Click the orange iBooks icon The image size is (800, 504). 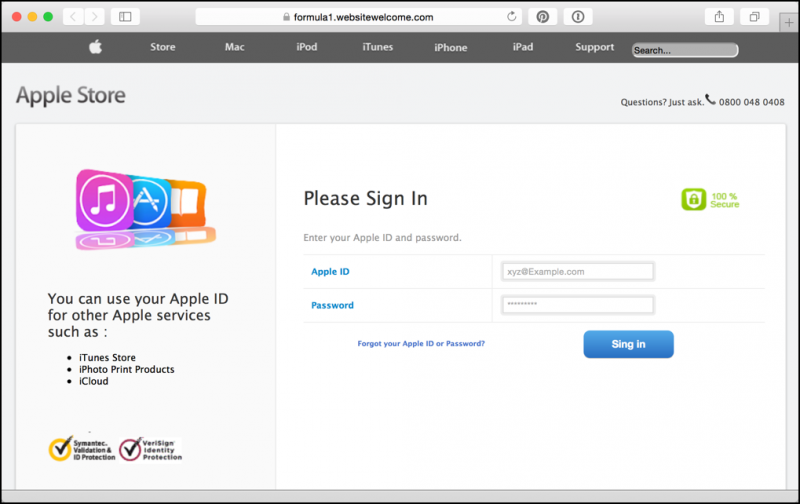pyautogui.click(x=187, y=203)
